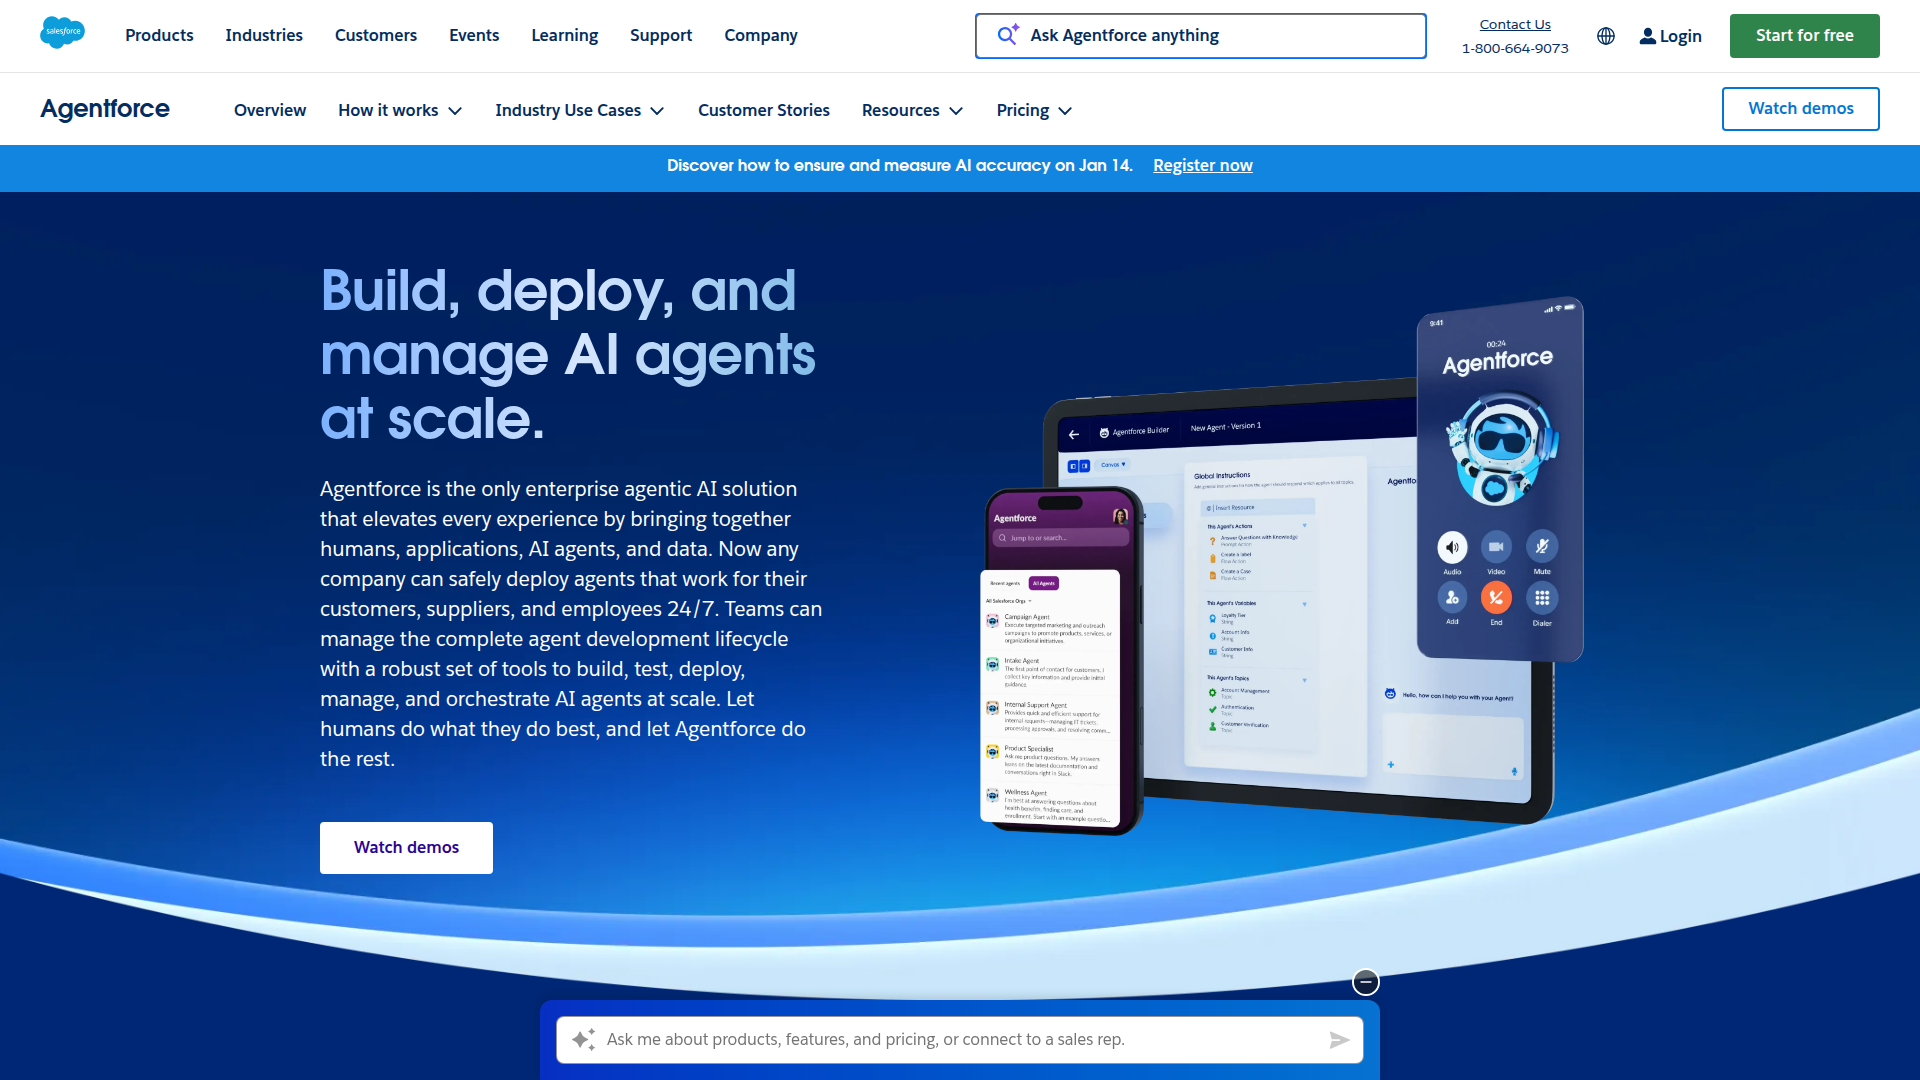The width and height of the screenshot is (1920, 1080).
Task: Open the Resources dropdown
Action: coord(912,110)
